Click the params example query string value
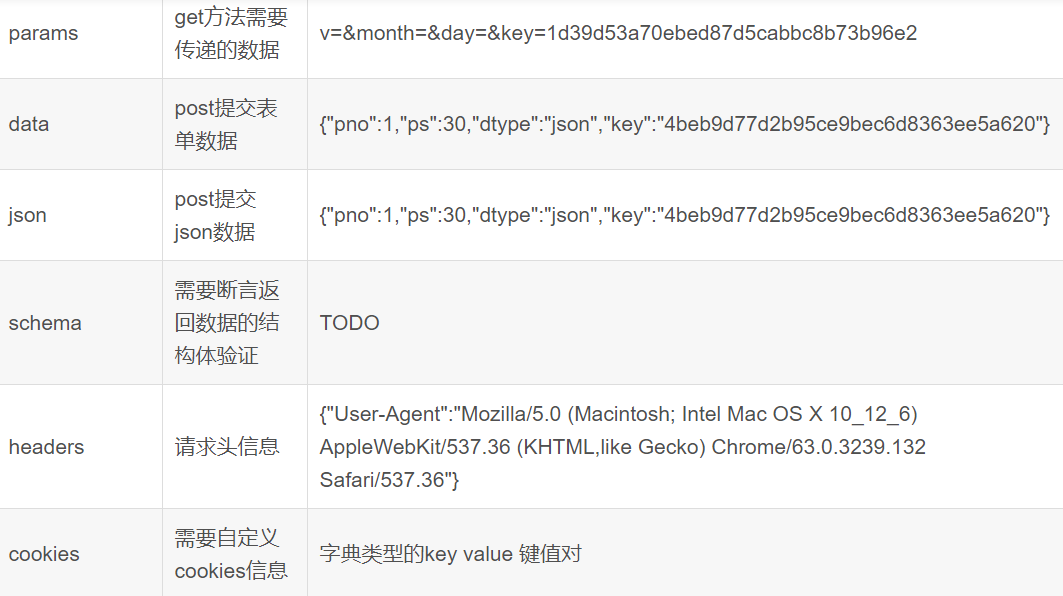This screenshot has width=1063, height=596. 618,33
